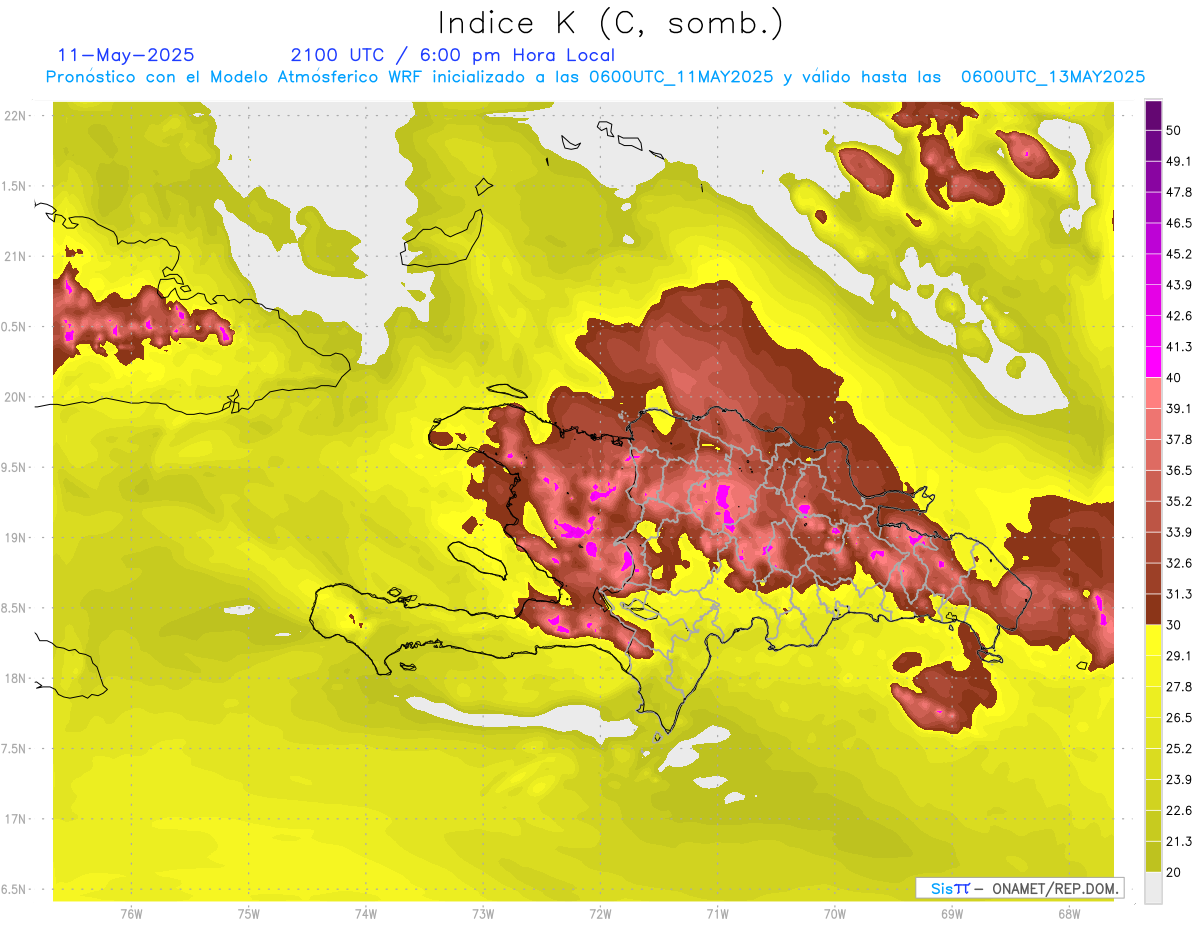Click the longitude axis label "70W"

coord(834,913)
